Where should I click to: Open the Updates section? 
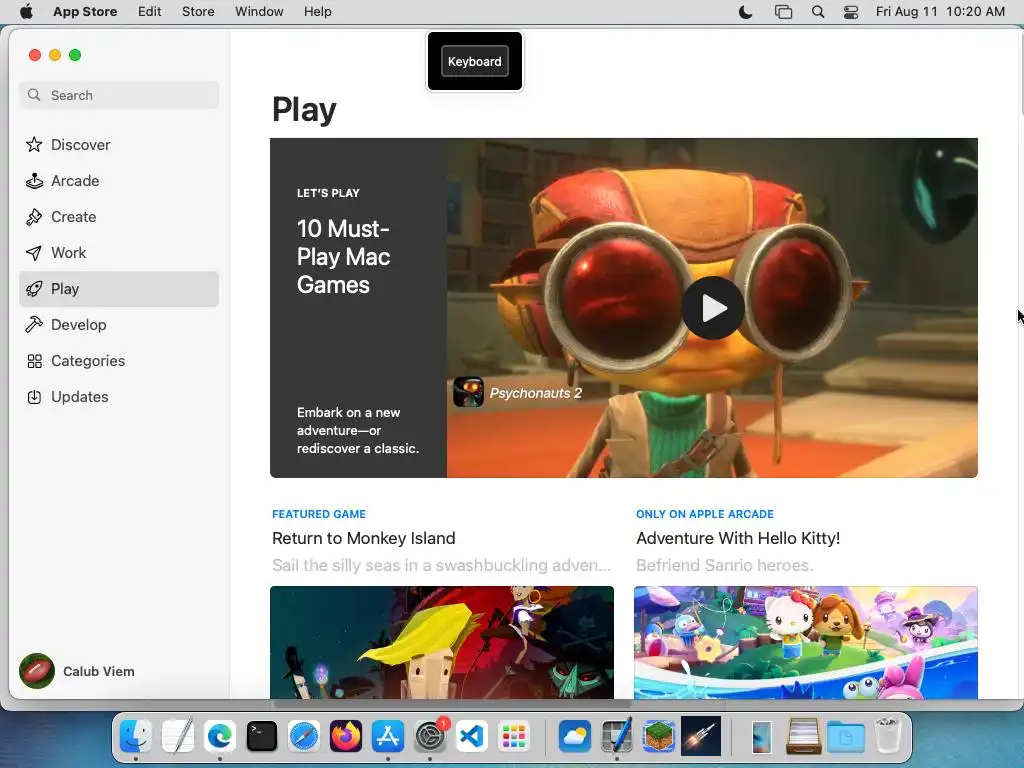[119, 396]
